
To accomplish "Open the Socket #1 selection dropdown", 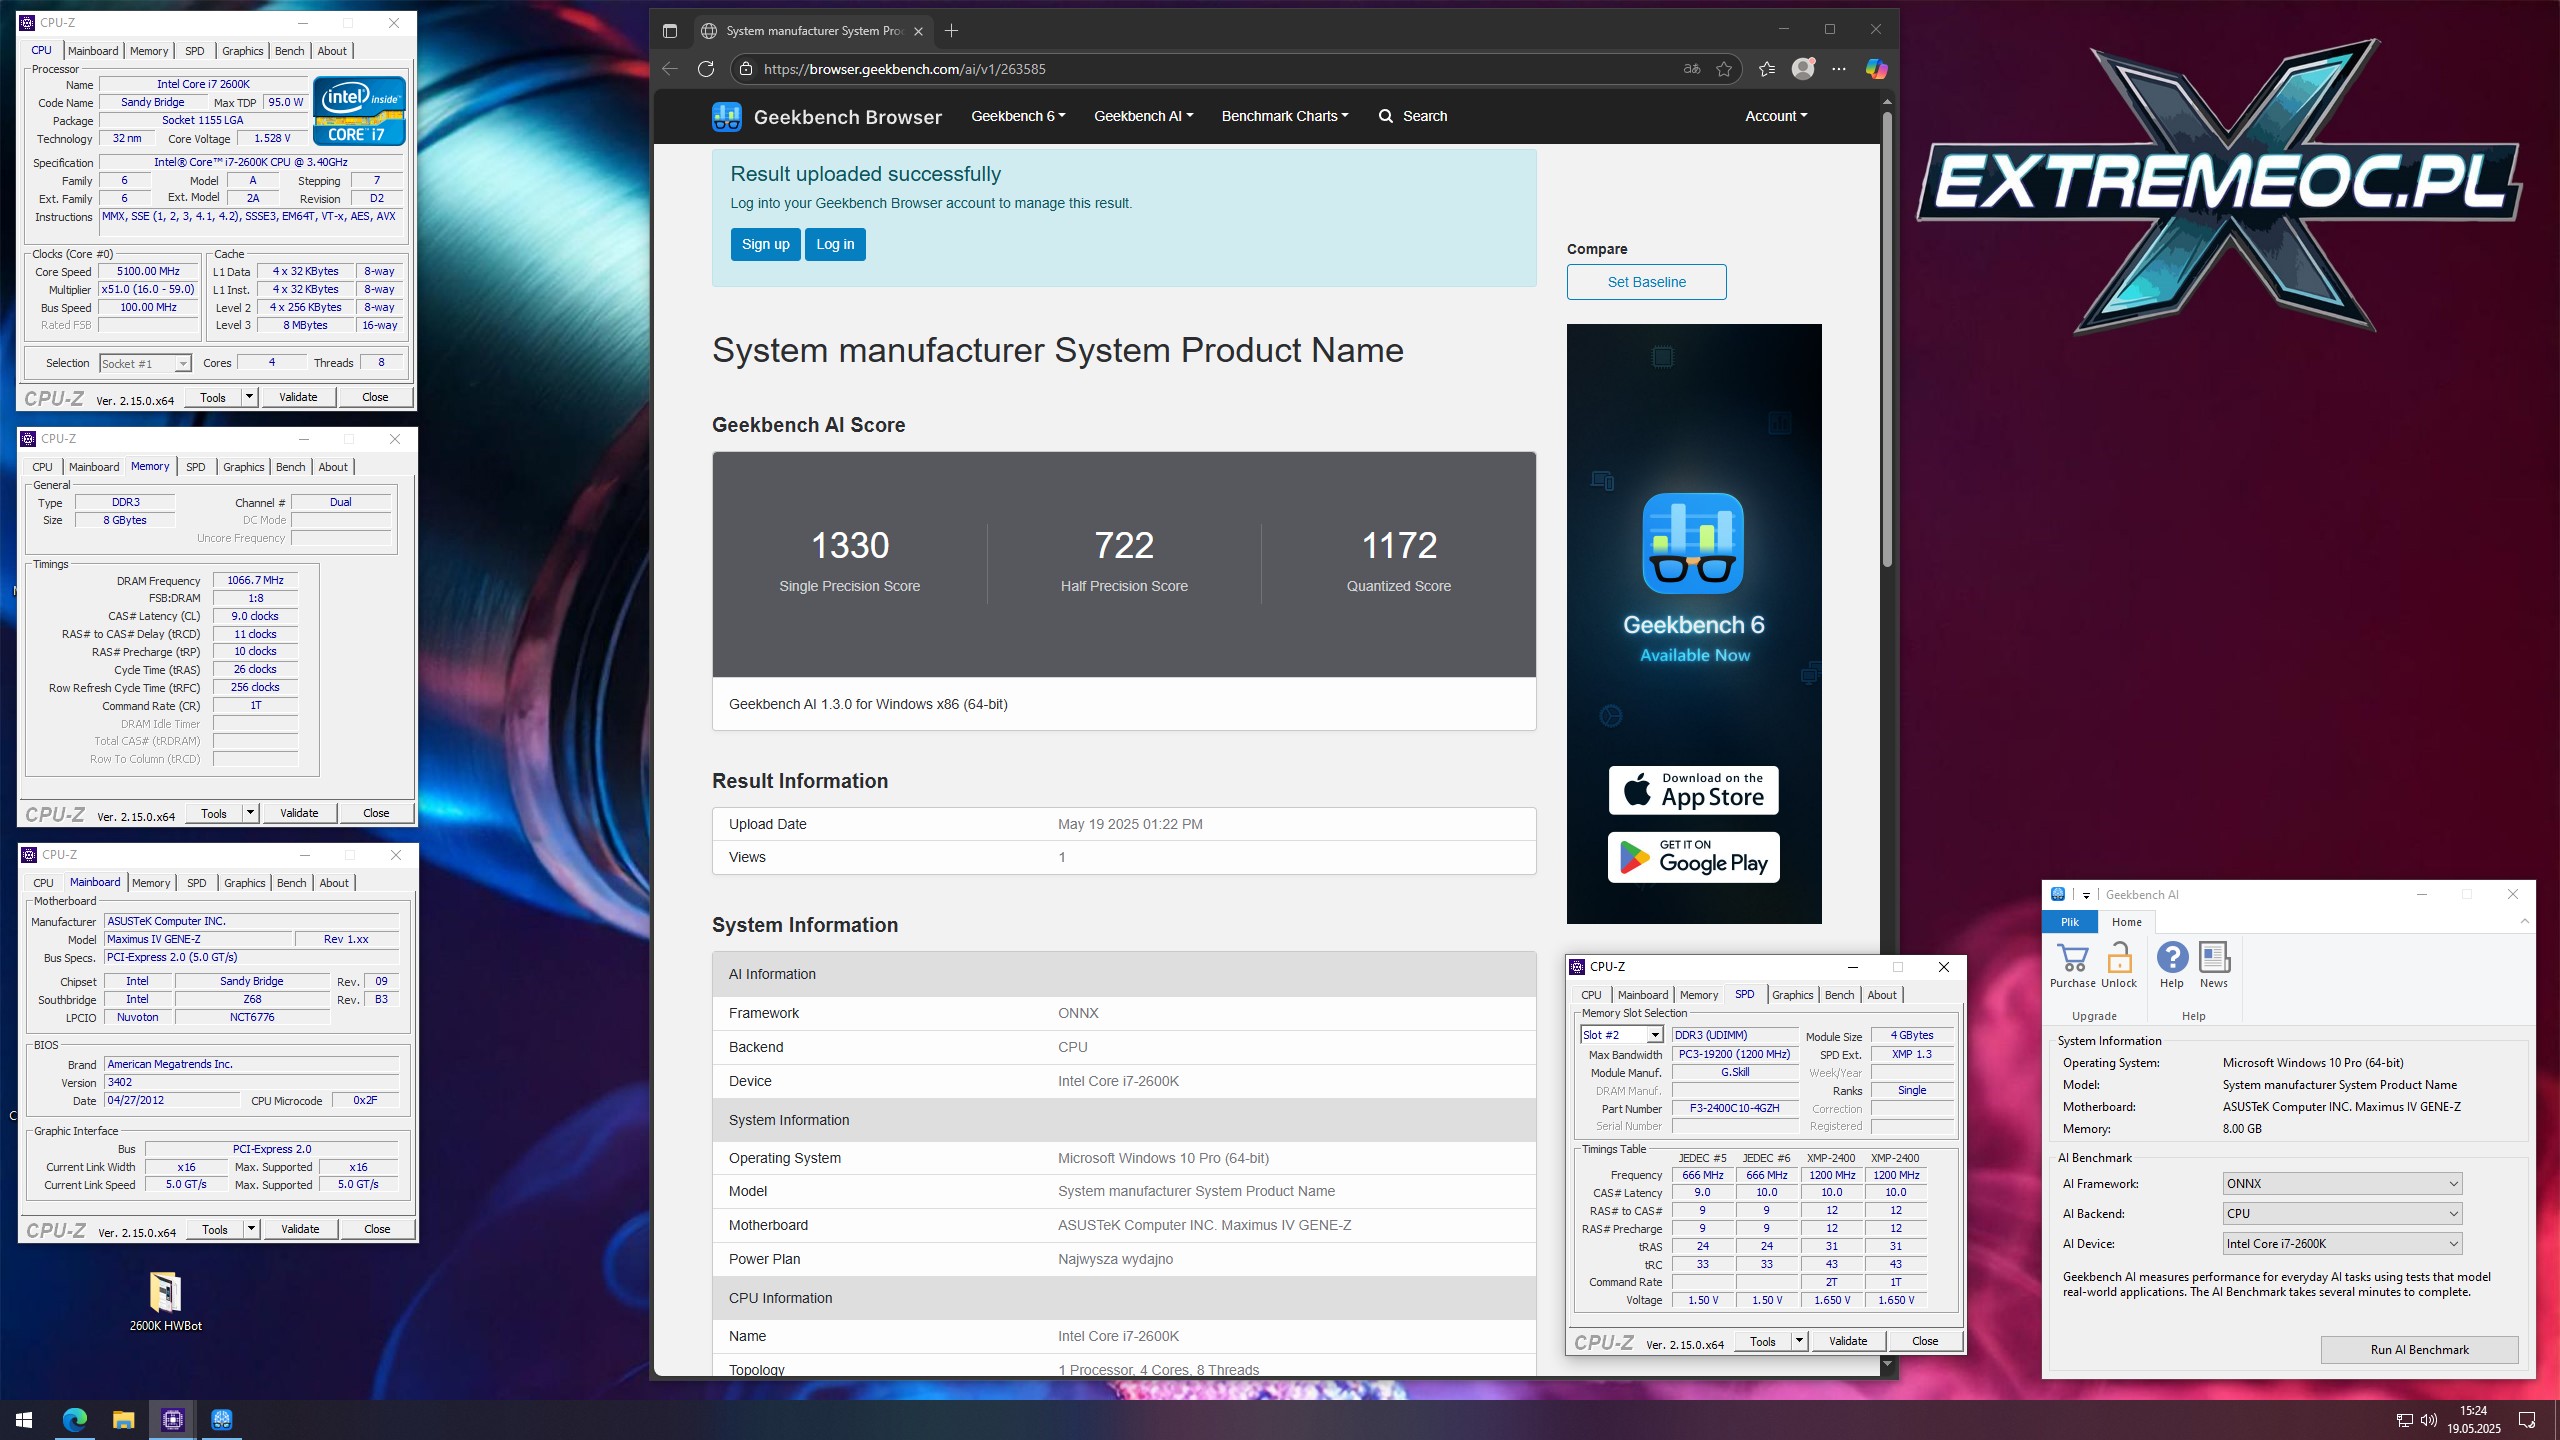I will [x=145, y=363].
